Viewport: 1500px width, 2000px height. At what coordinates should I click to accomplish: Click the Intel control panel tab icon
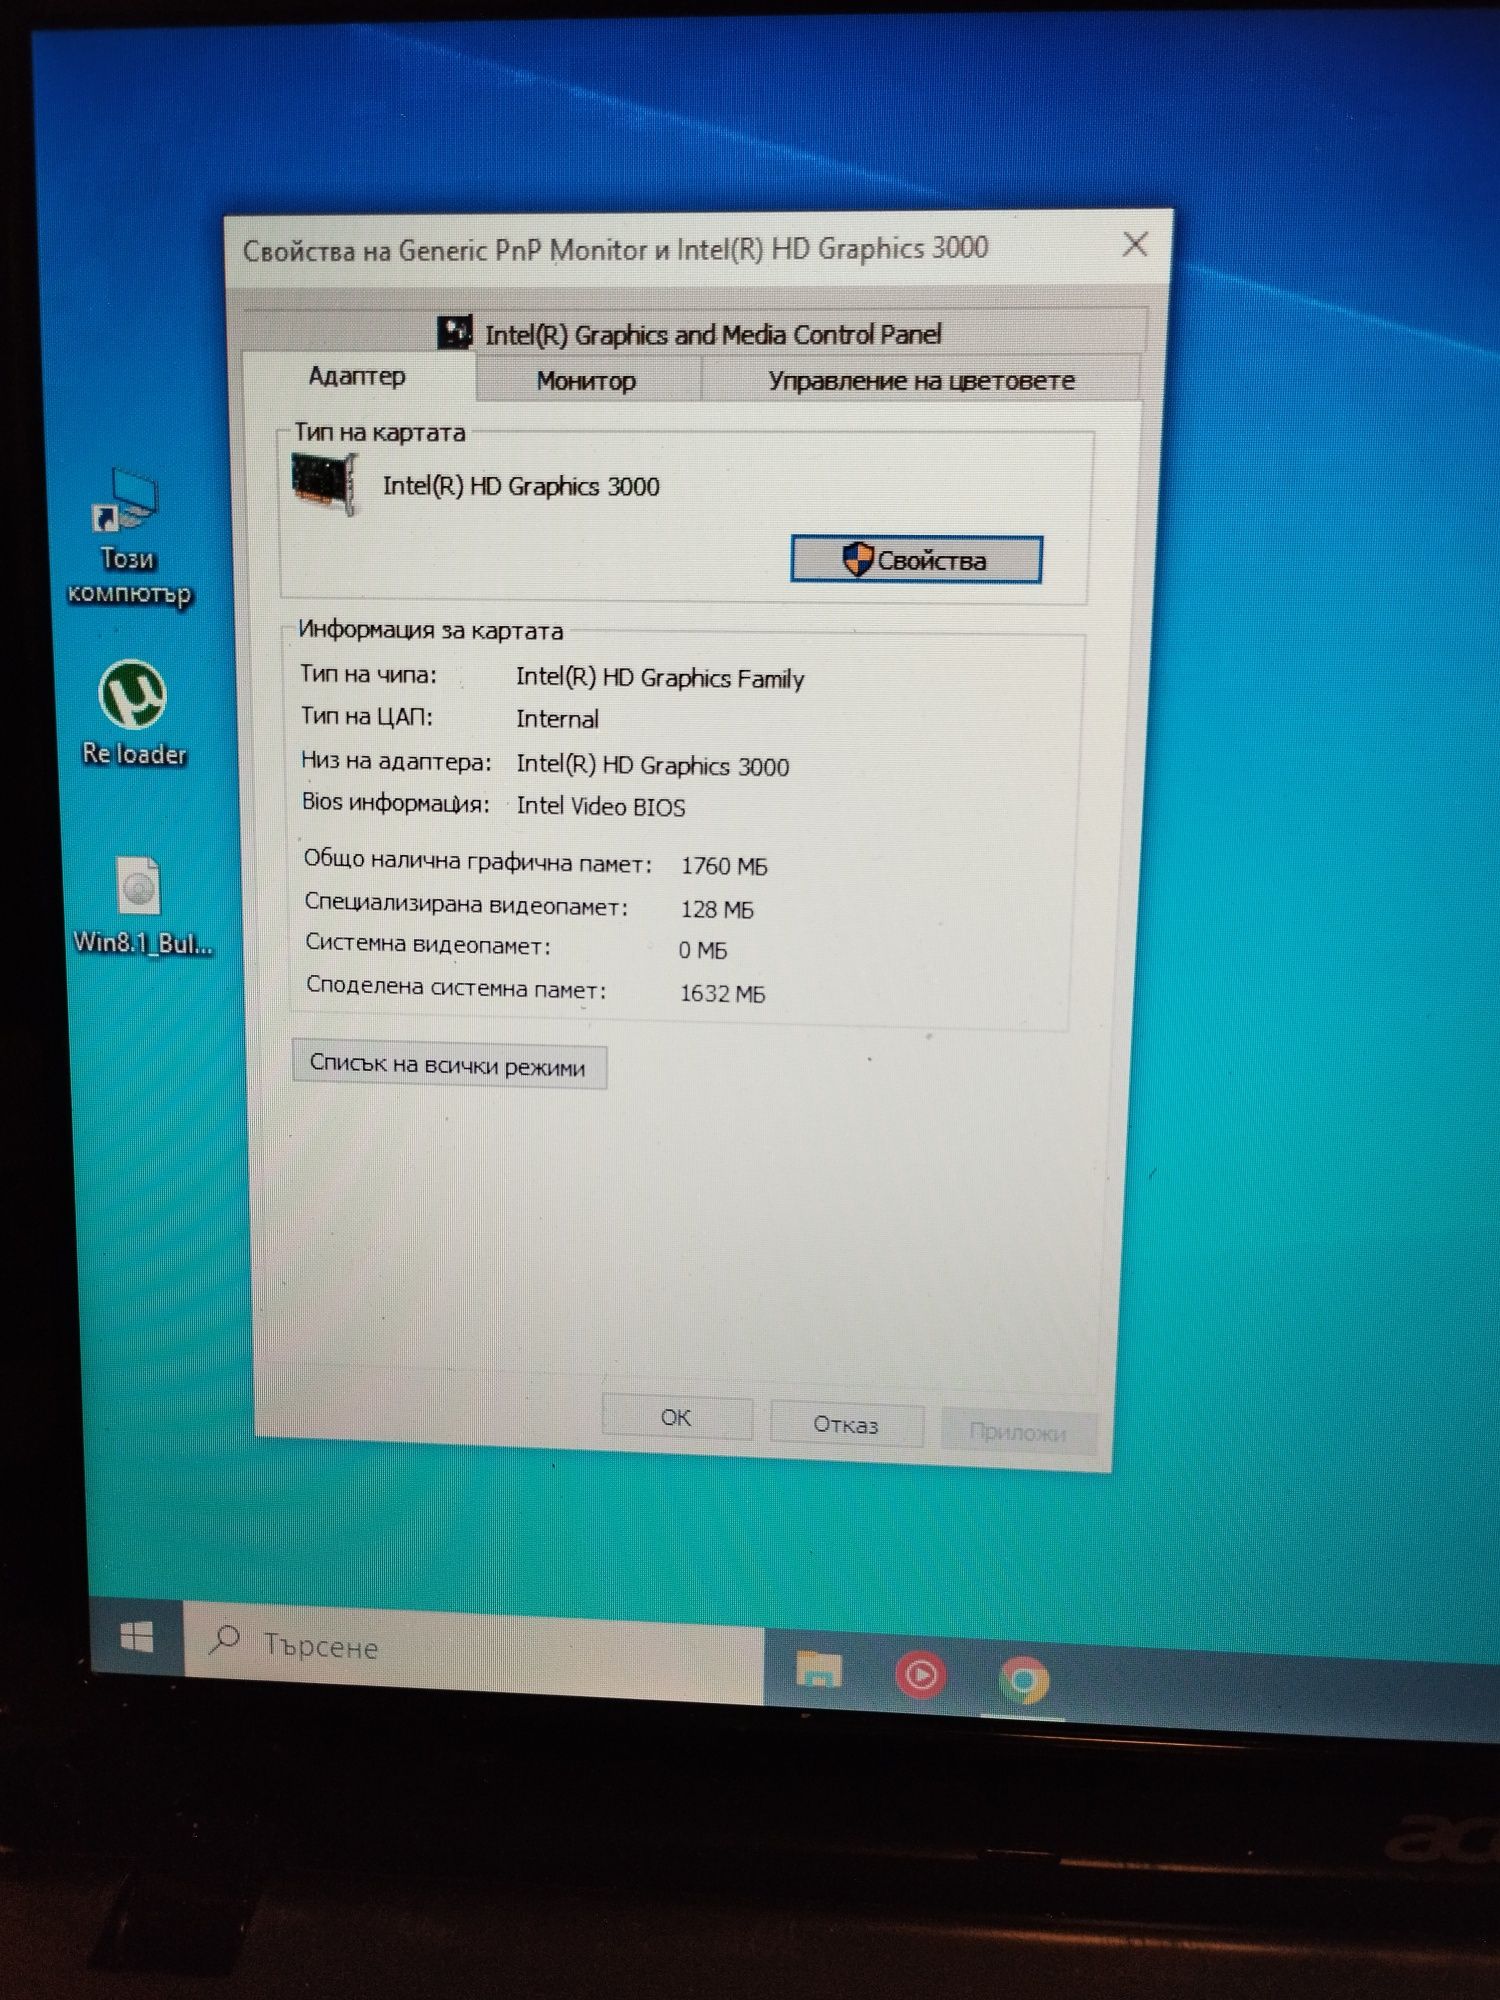(x=455, y=333)
